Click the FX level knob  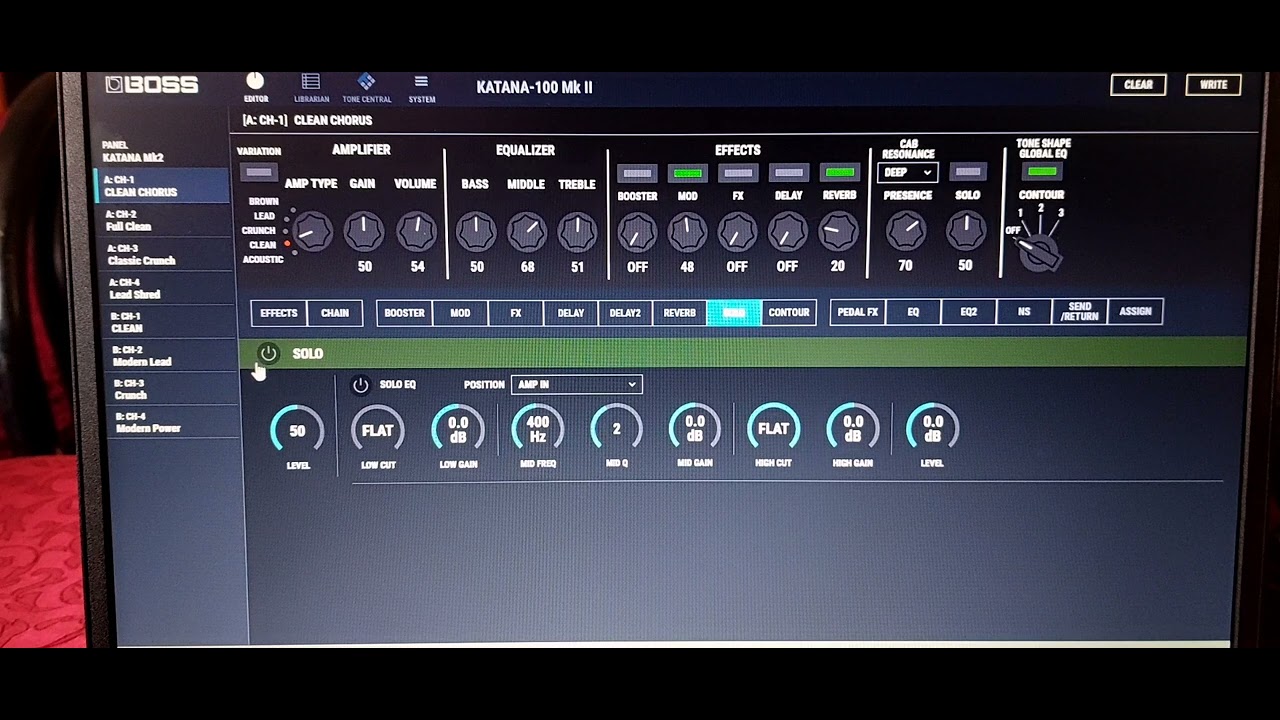(x=737, y=233)
